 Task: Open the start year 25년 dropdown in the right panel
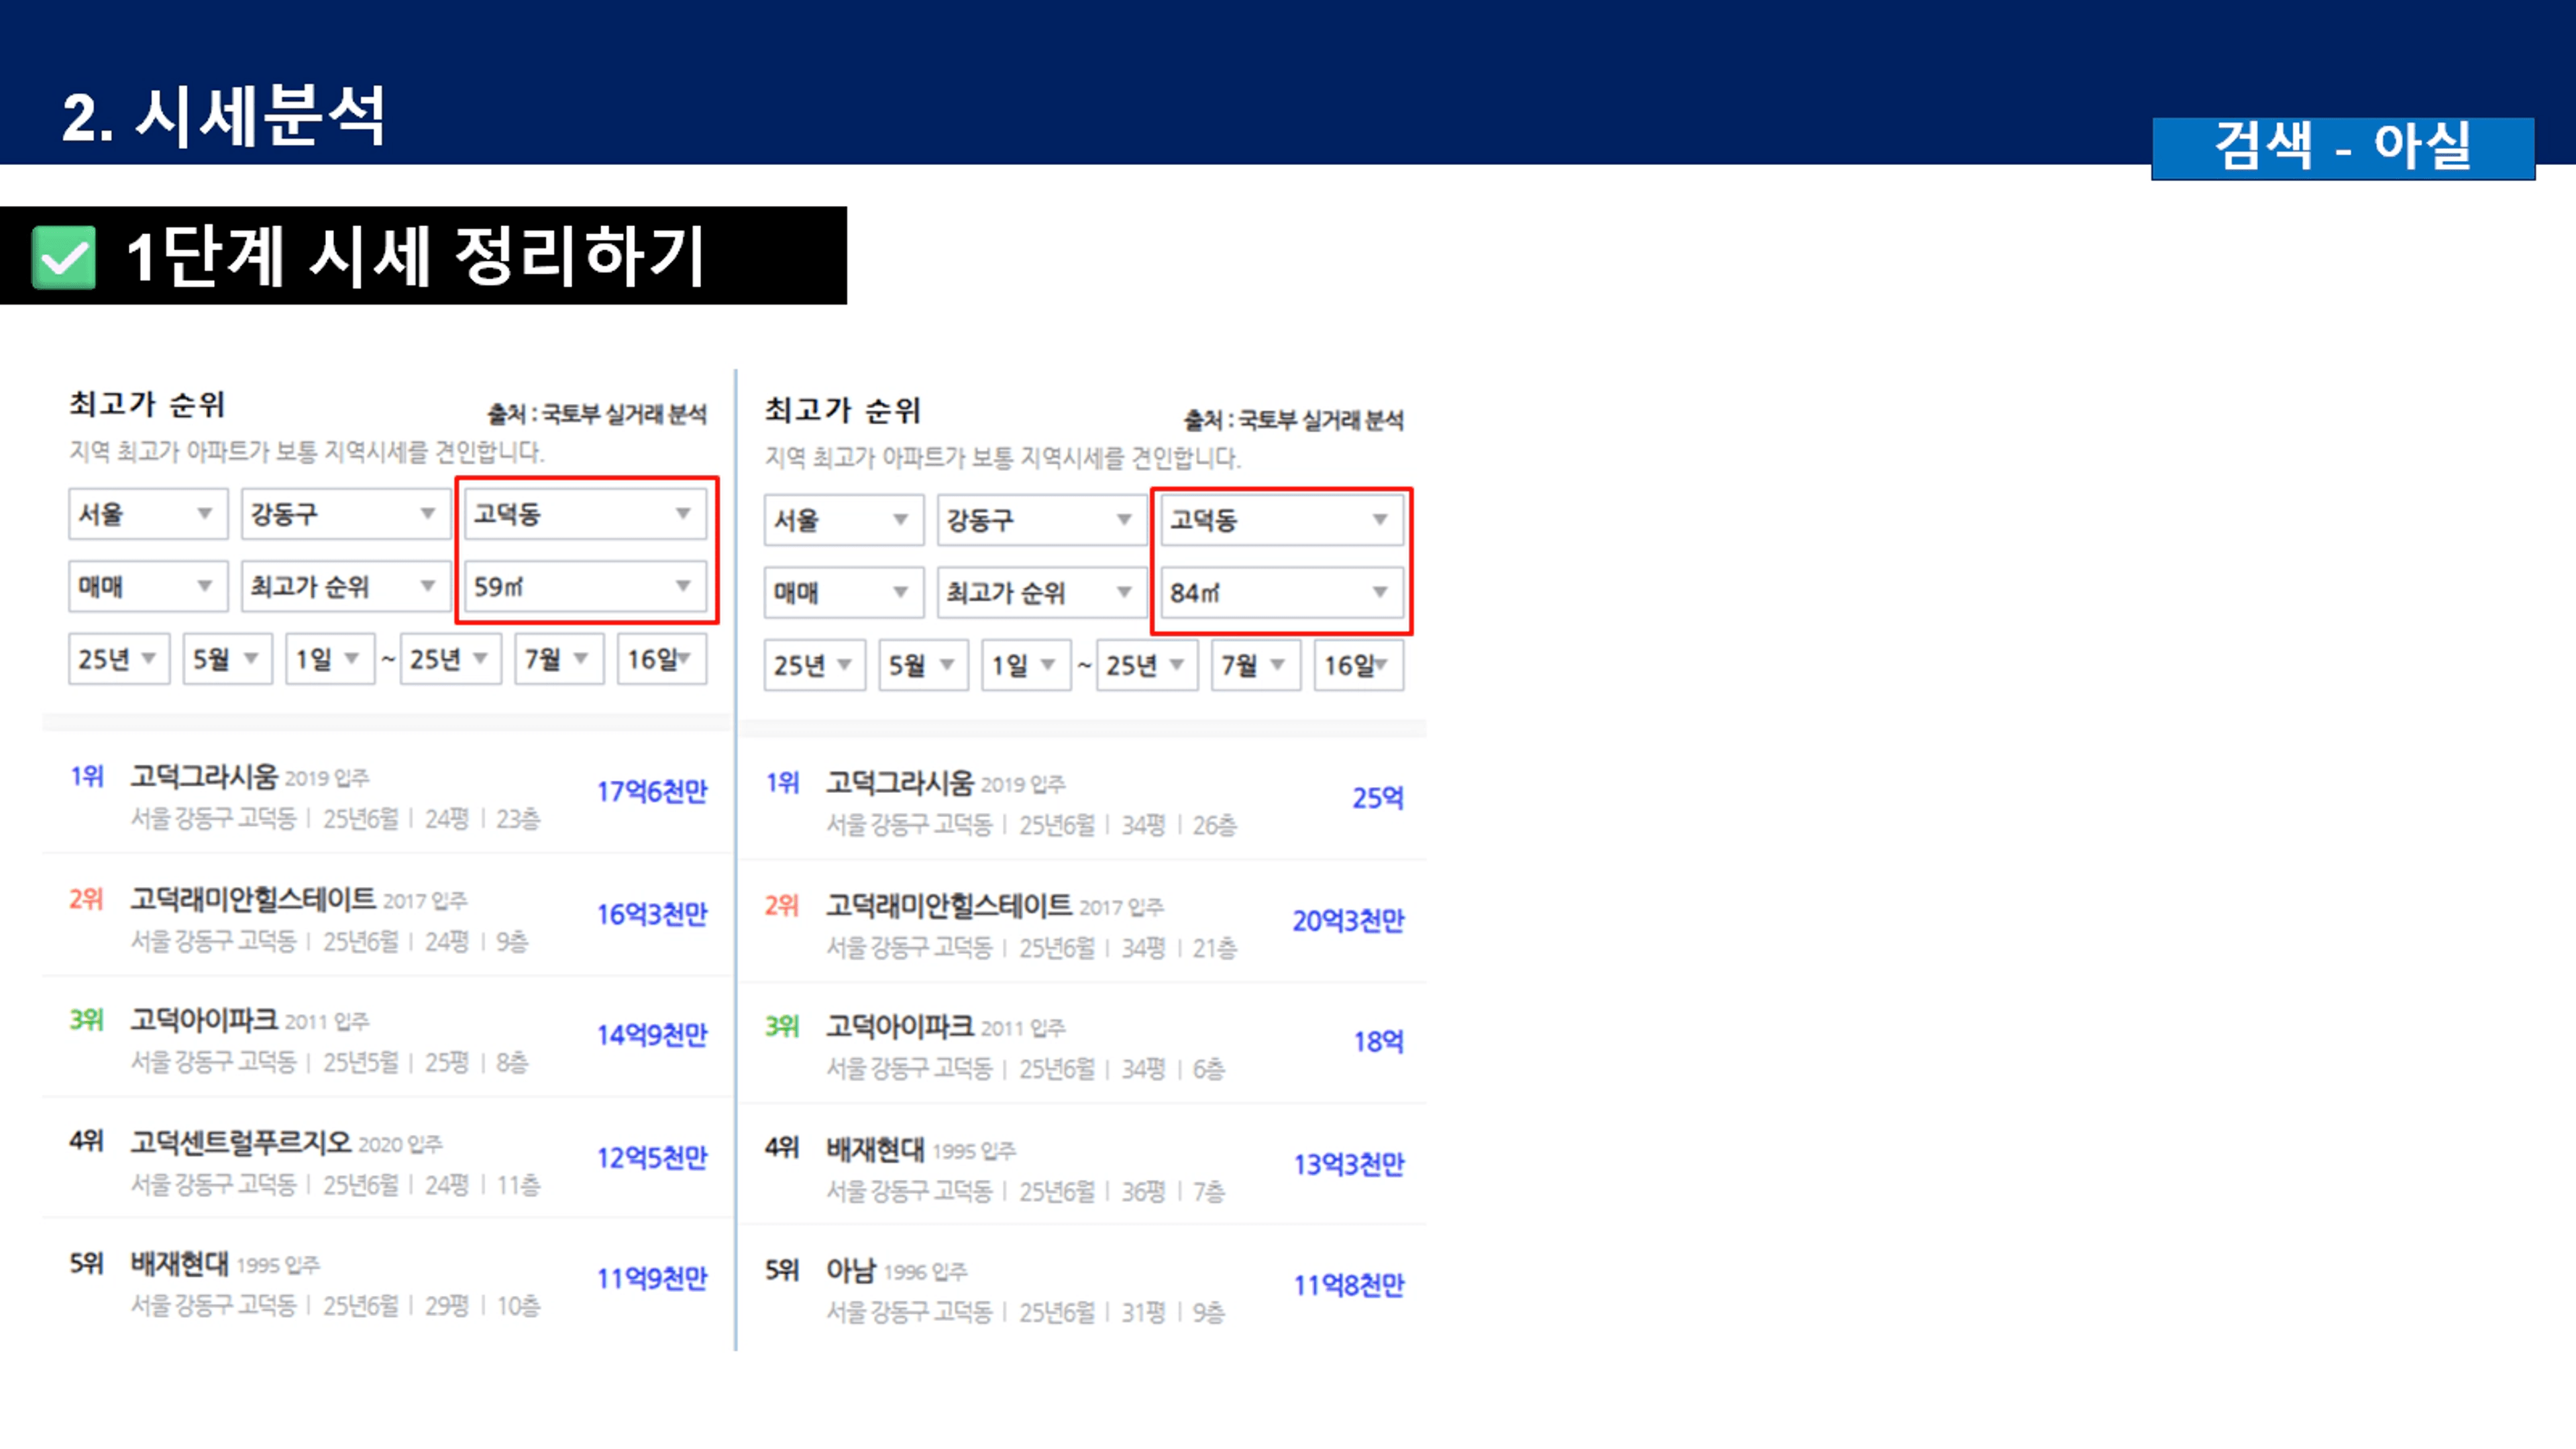pos(815,665)
